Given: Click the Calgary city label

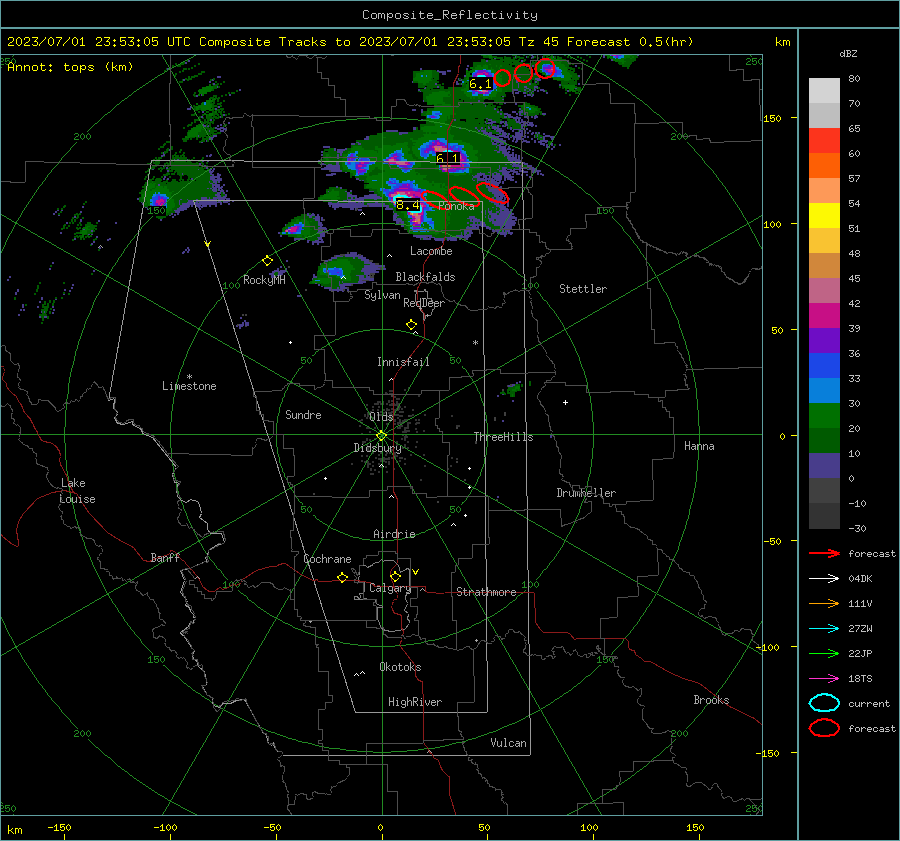Looking at the screenshot, I should tap(390, 588).
